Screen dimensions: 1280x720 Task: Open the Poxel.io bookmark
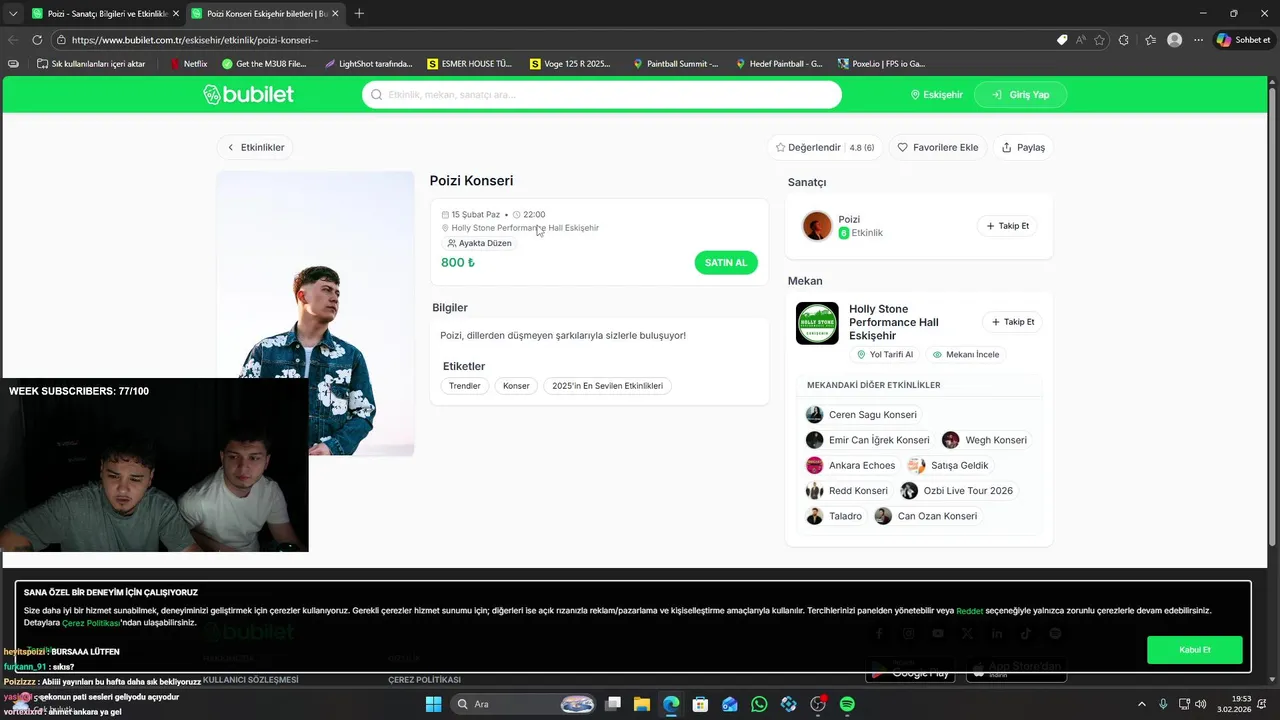pyautogui.click(x=882, y=63)
